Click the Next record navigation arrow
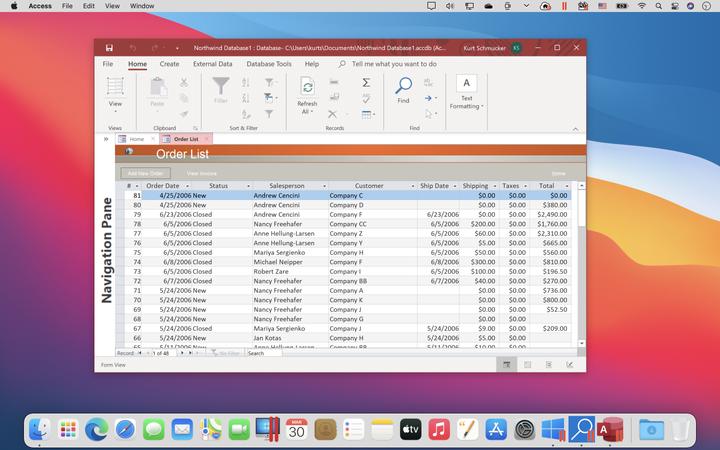This screenshot has width=720, height=450. (182, 353)
